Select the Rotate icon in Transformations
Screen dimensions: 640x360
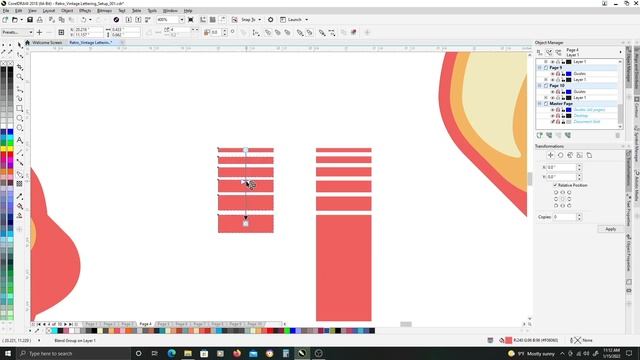[x=560, y=155]
